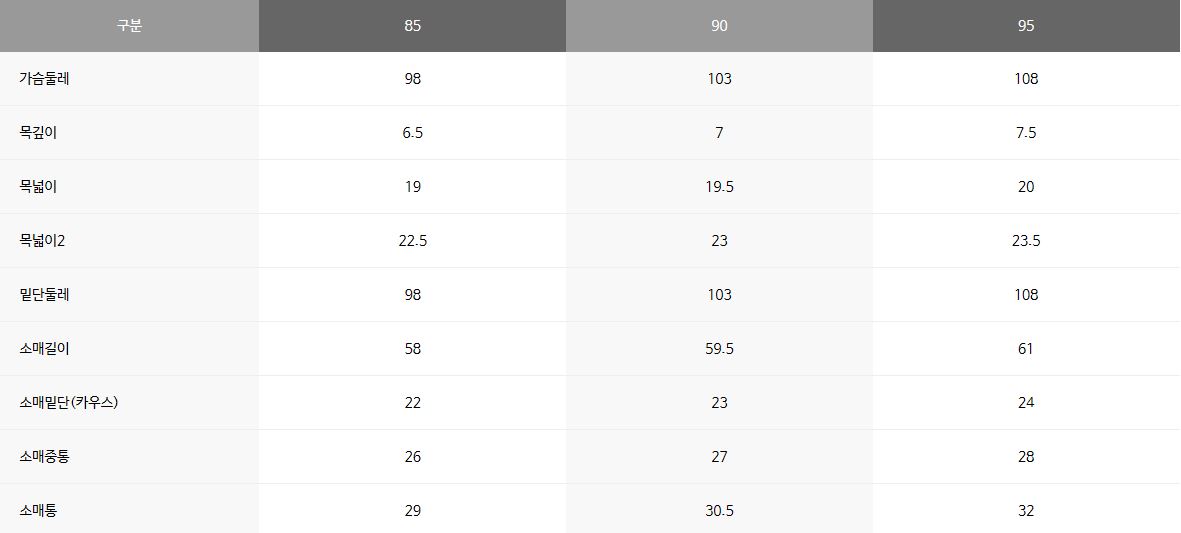Viewport: 1181px width, 533px height.
Task: Click 목넓이 value 19.5 for size 90
Action: click(719, 187)
